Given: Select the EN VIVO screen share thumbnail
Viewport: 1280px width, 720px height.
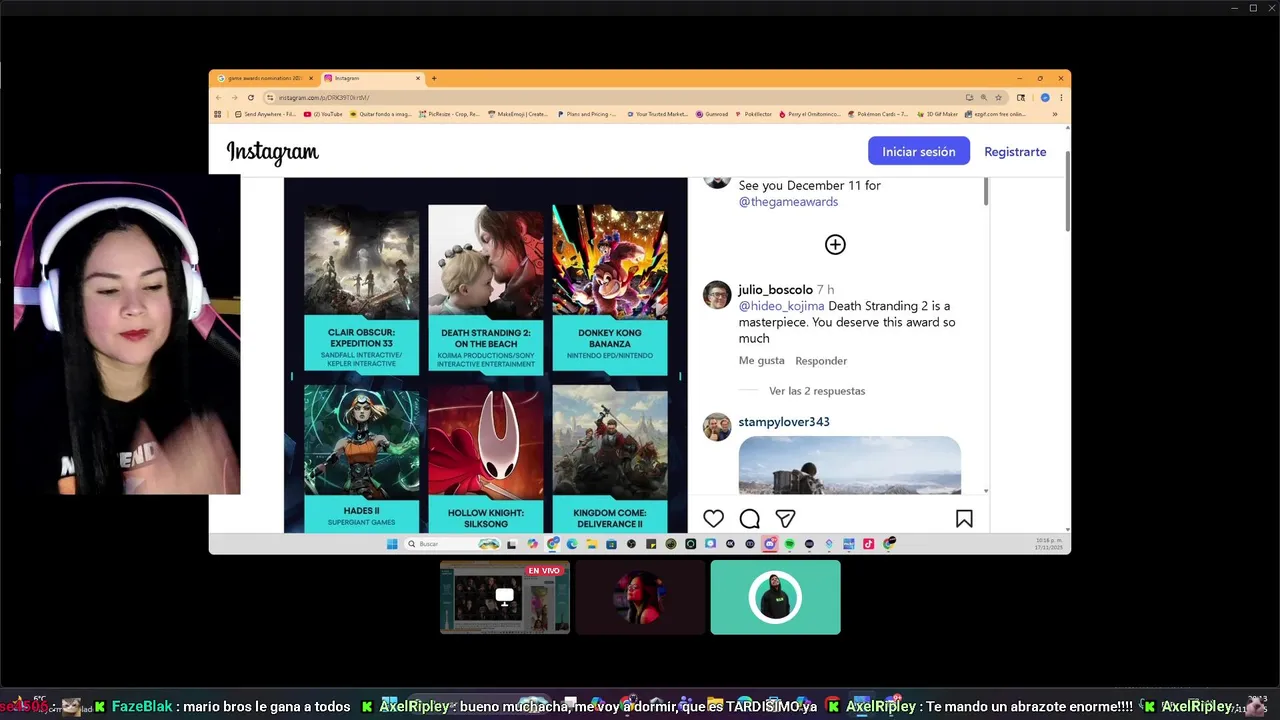Looking at the screenshot, I should click(505, 597).
